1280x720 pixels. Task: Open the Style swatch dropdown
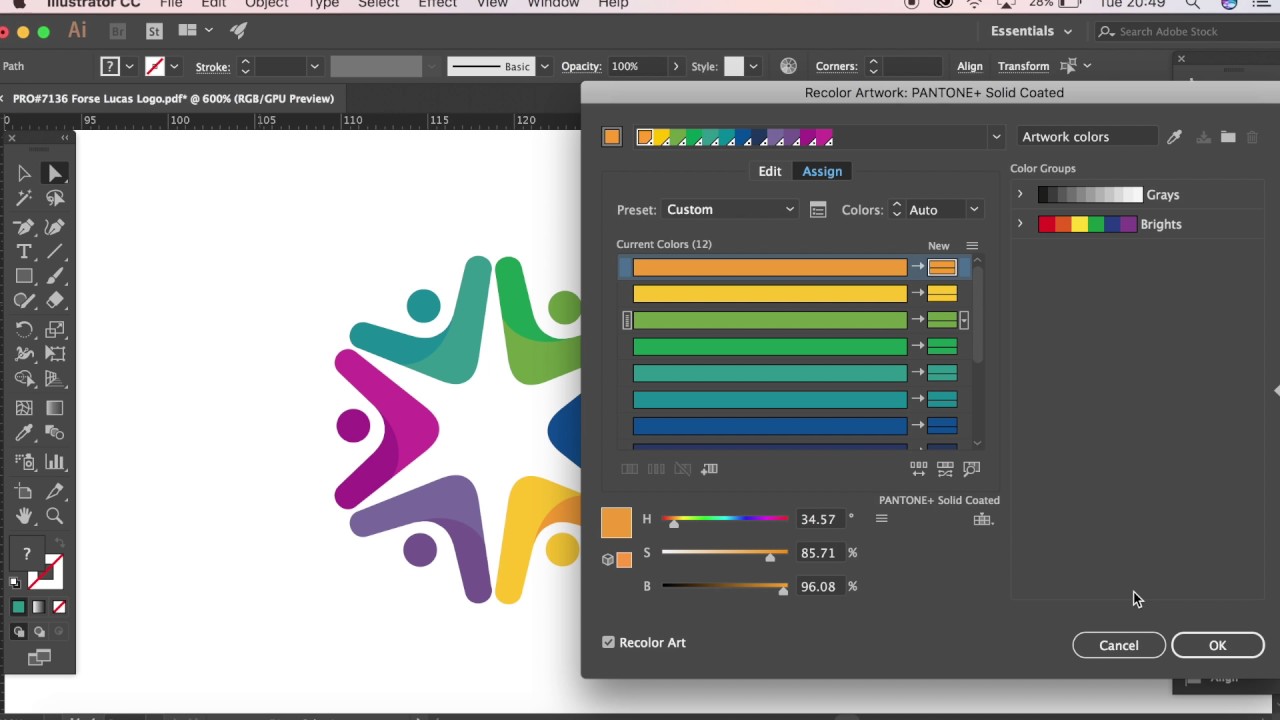pyautogui.click(x=753, y=66)
